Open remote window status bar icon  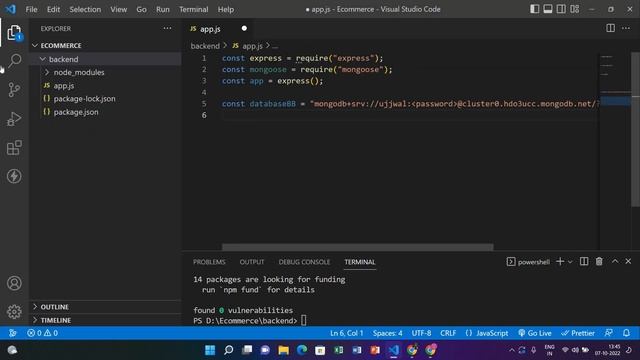point(12,333)
